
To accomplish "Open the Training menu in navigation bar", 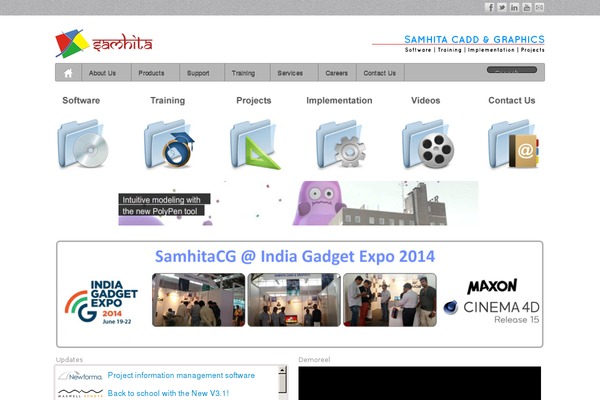I will (x=243, y=73).
